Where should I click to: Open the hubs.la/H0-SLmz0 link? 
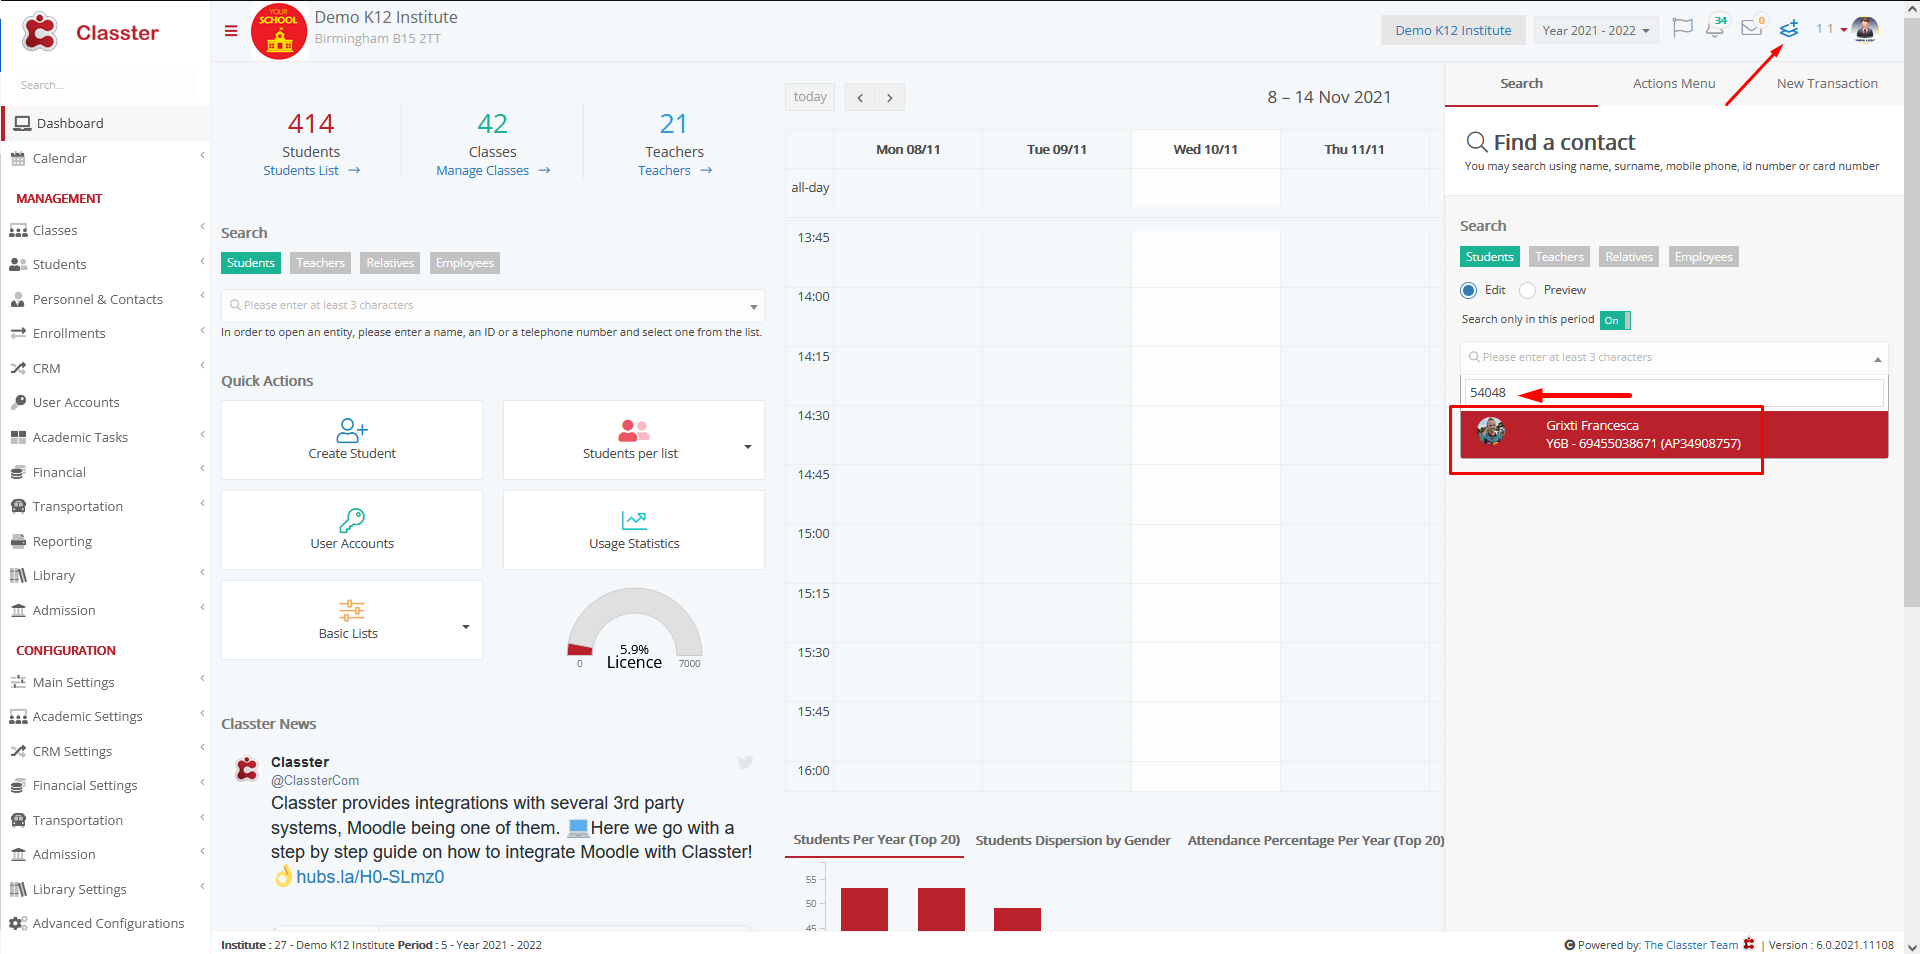370,877
